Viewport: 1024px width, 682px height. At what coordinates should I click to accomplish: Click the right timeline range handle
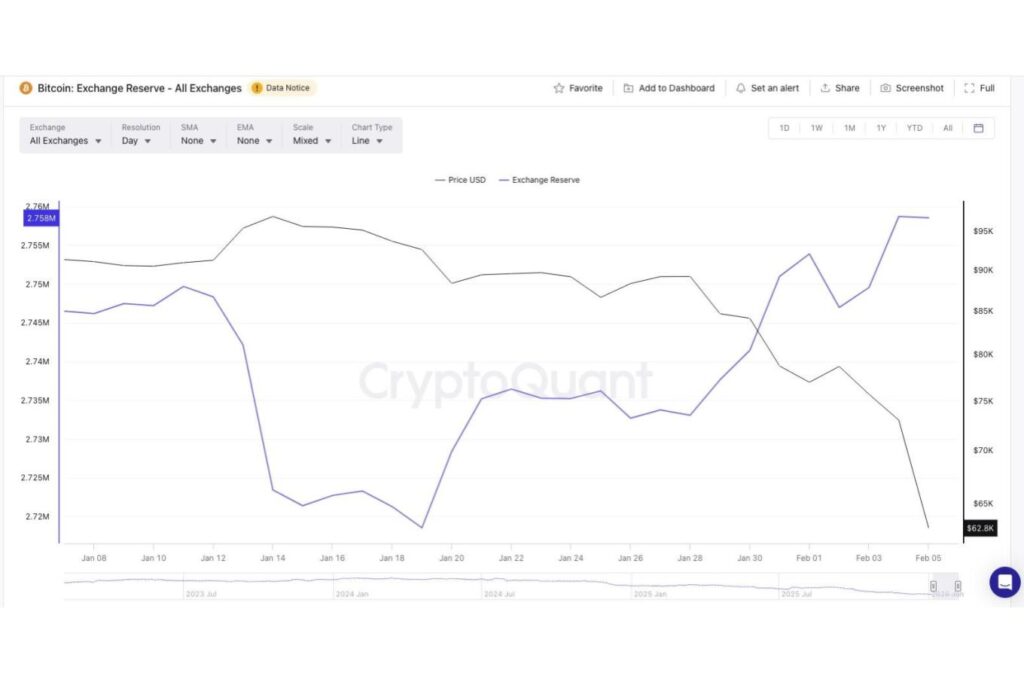(957, 586)
